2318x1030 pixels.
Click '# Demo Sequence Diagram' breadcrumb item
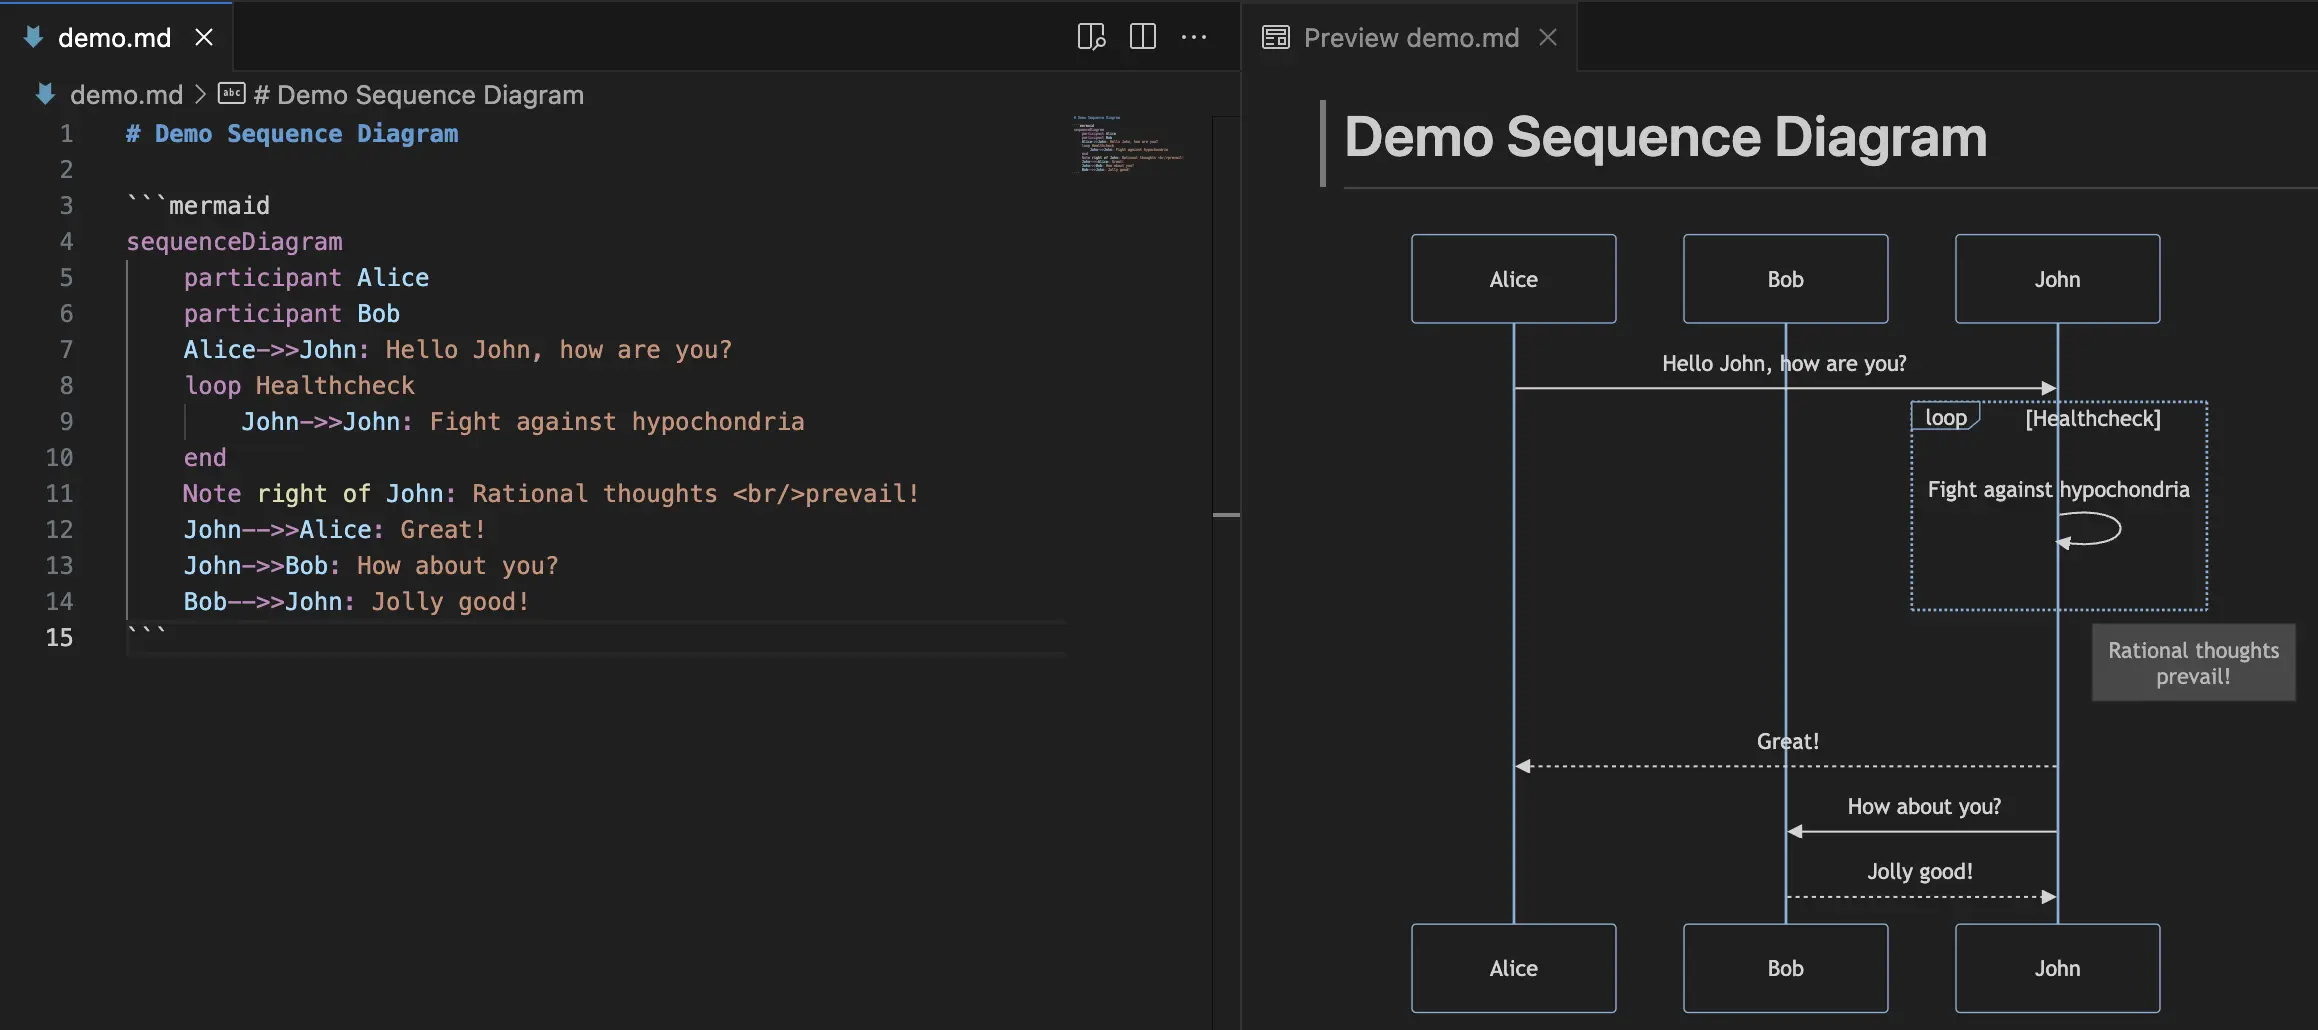[418, 95]
